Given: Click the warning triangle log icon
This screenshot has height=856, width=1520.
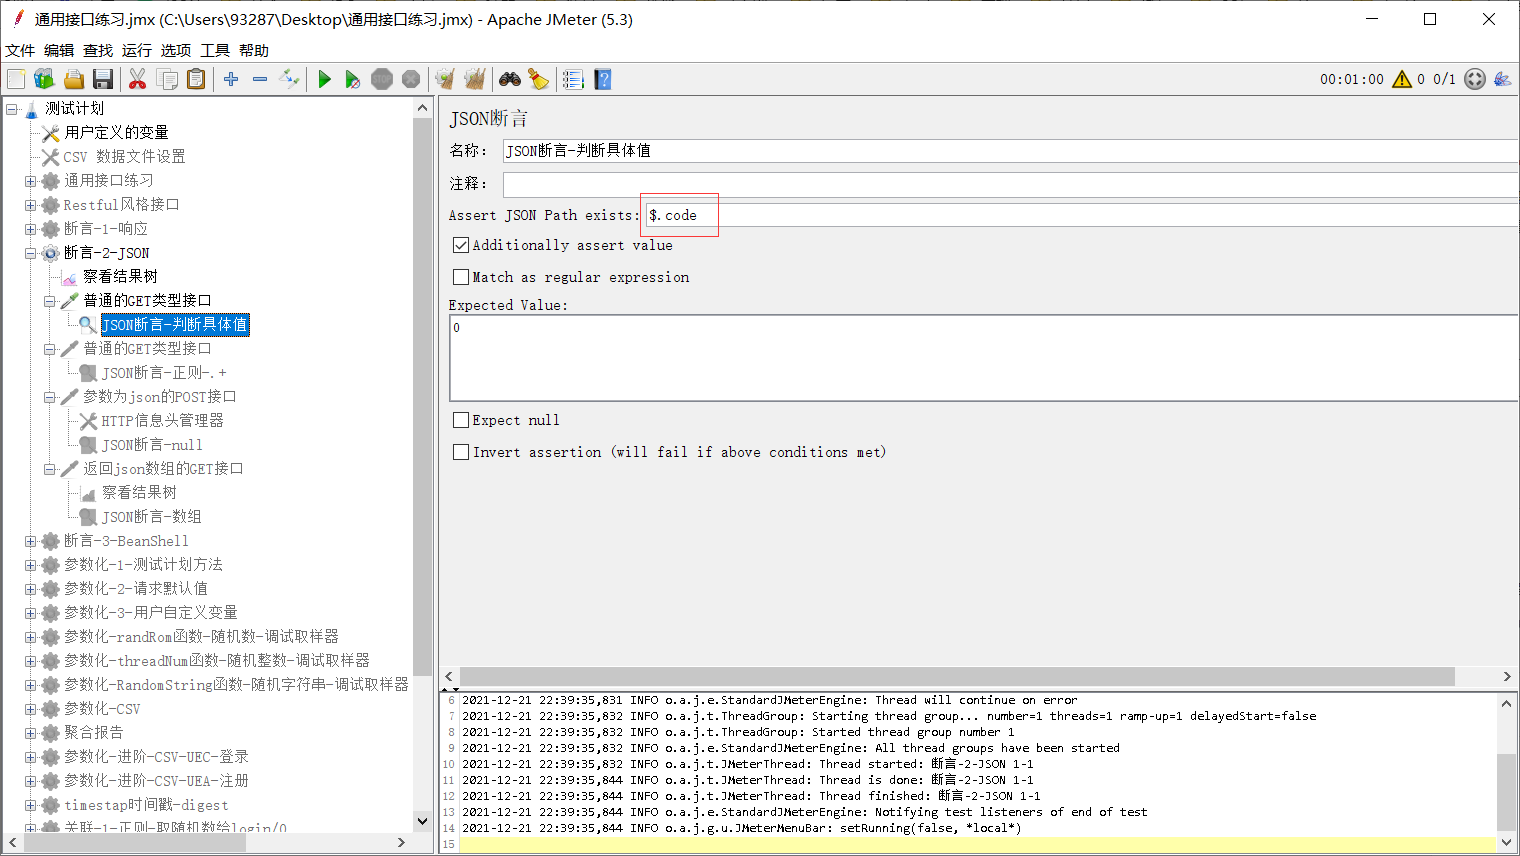Looking at the screenshot, I should 1402,79.
